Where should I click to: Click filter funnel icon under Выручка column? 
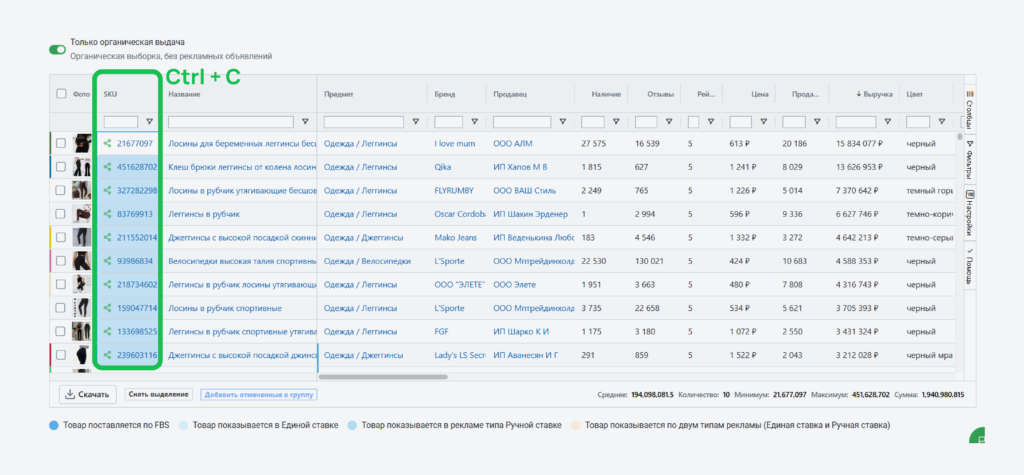pyautogui.click(x=889, y=122)
